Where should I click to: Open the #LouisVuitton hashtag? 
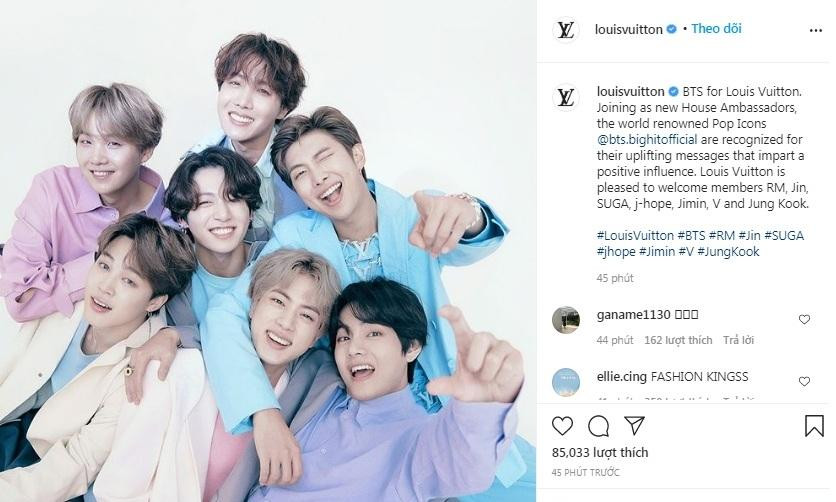click(x=635, y=236)
